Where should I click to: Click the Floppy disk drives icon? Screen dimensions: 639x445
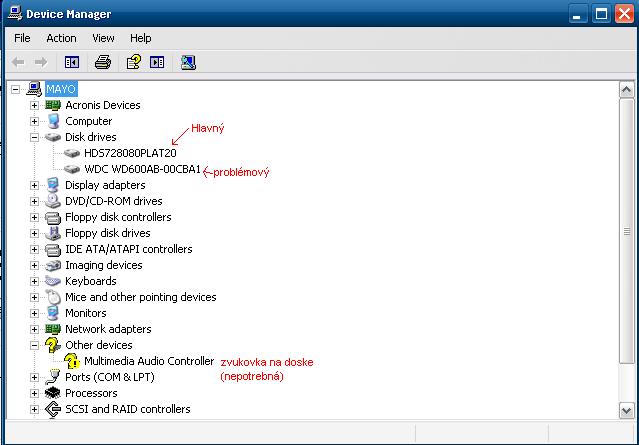(53, 233)
